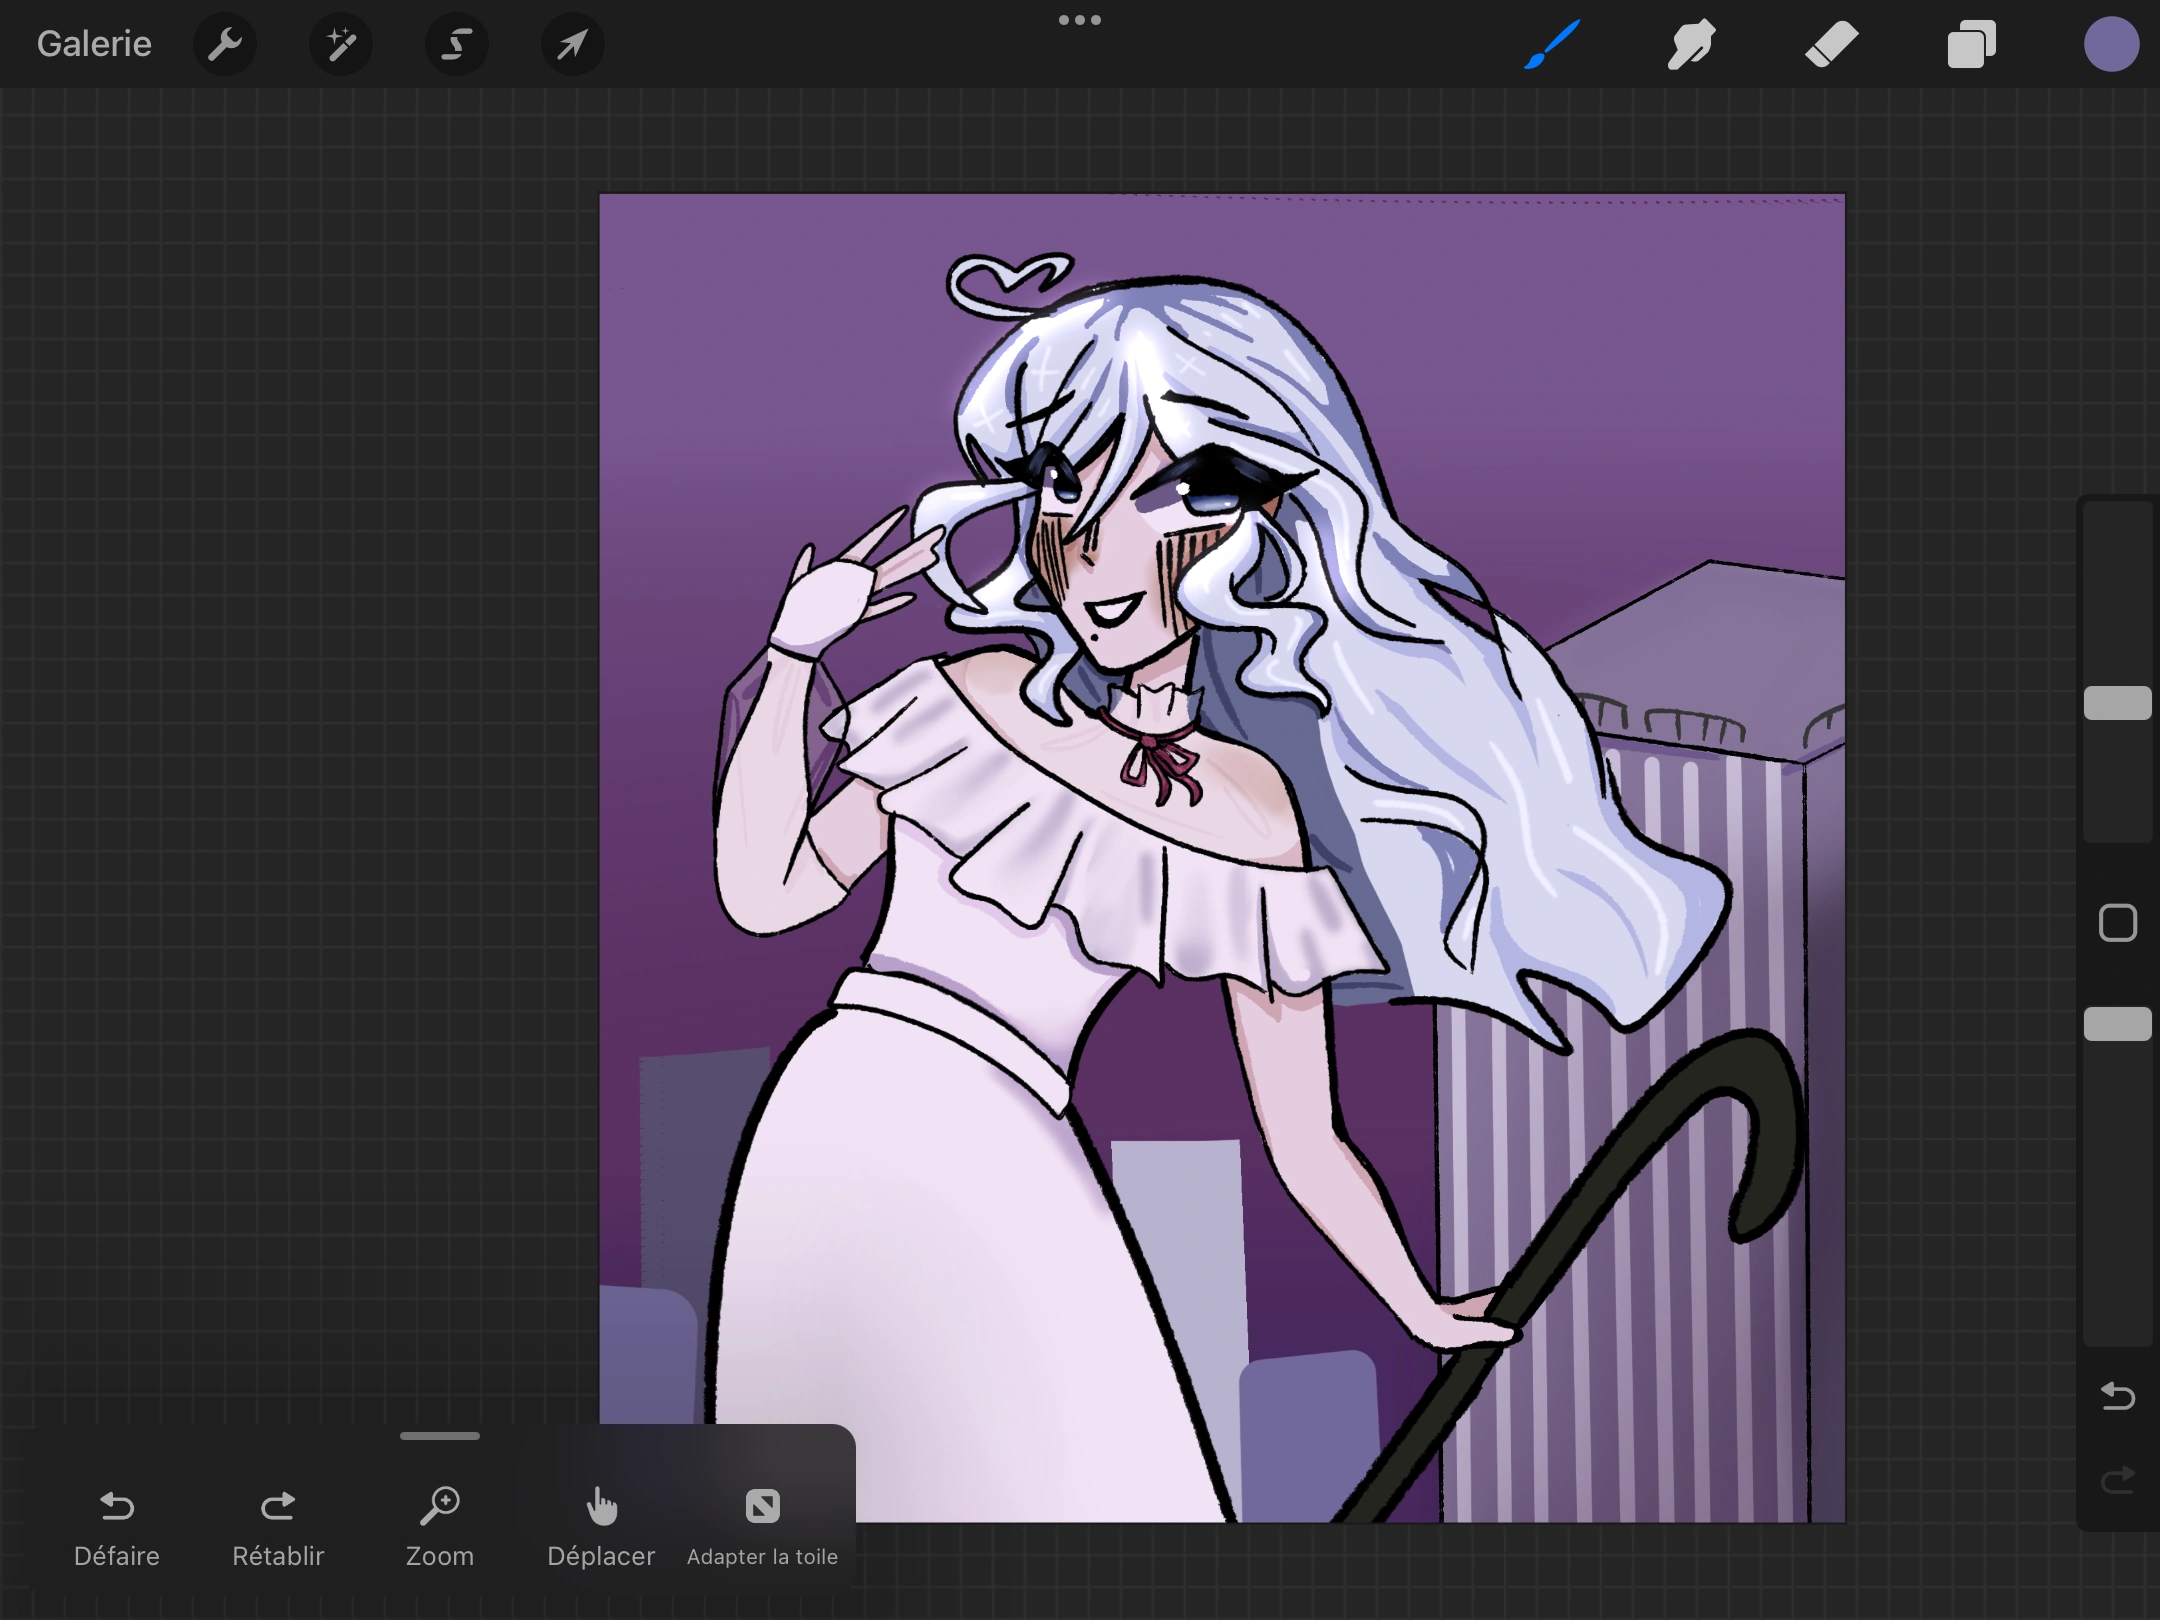Click the brush size slider handle
The width and height of the screenshot is (2160, 1620).
tap(2117, 703)
